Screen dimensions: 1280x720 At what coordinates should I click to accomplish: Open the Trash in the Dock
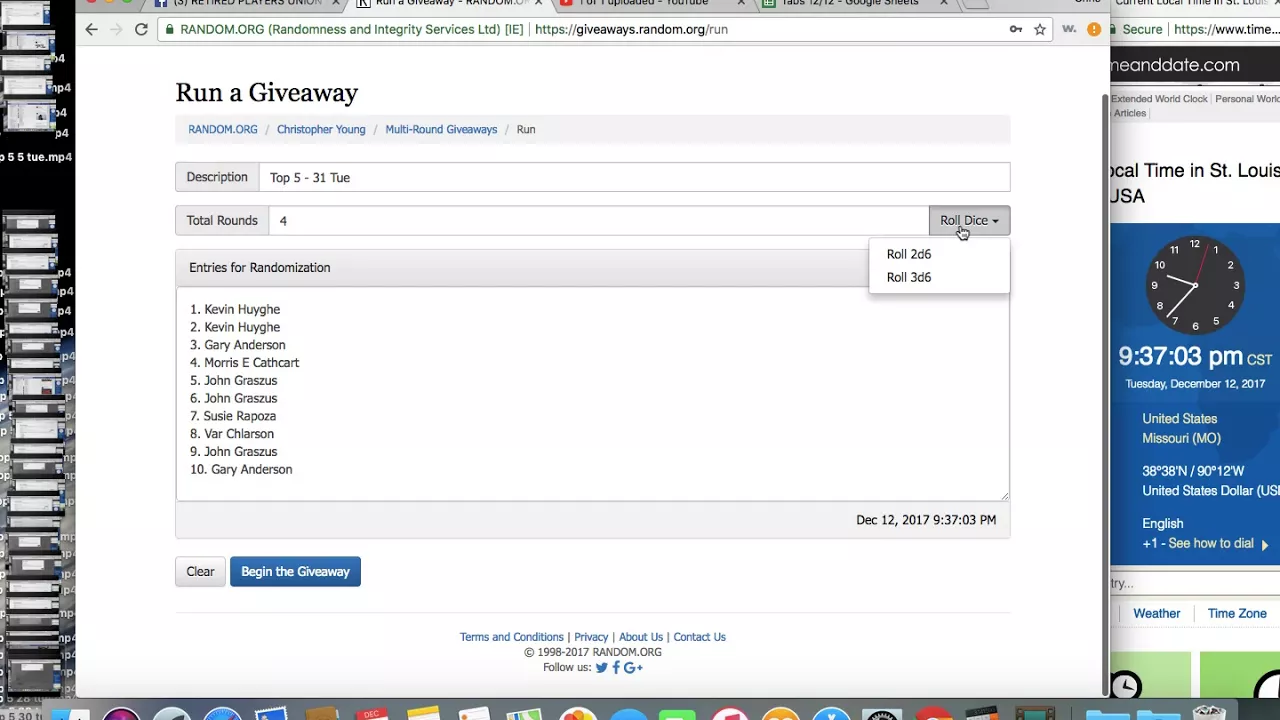1209,713
